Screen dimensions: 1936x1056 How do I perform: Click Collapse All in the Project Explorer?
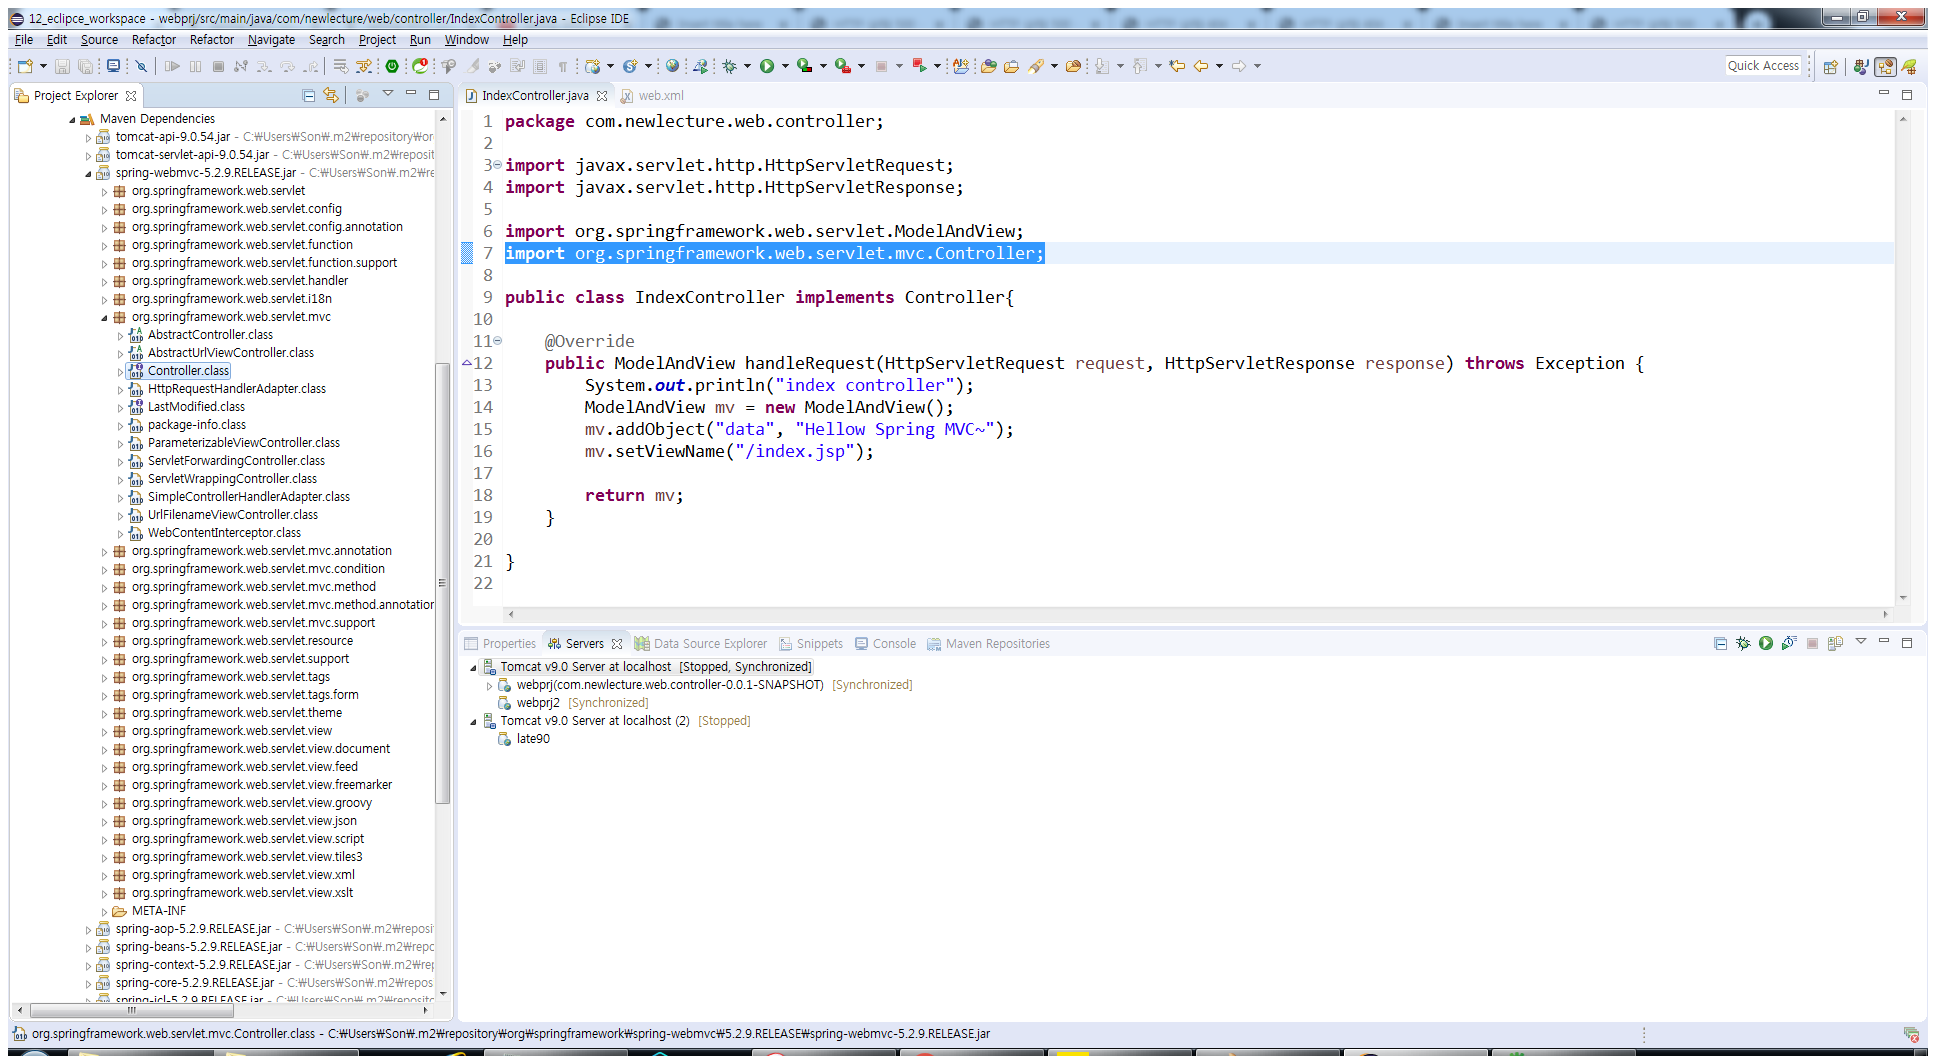309,95
